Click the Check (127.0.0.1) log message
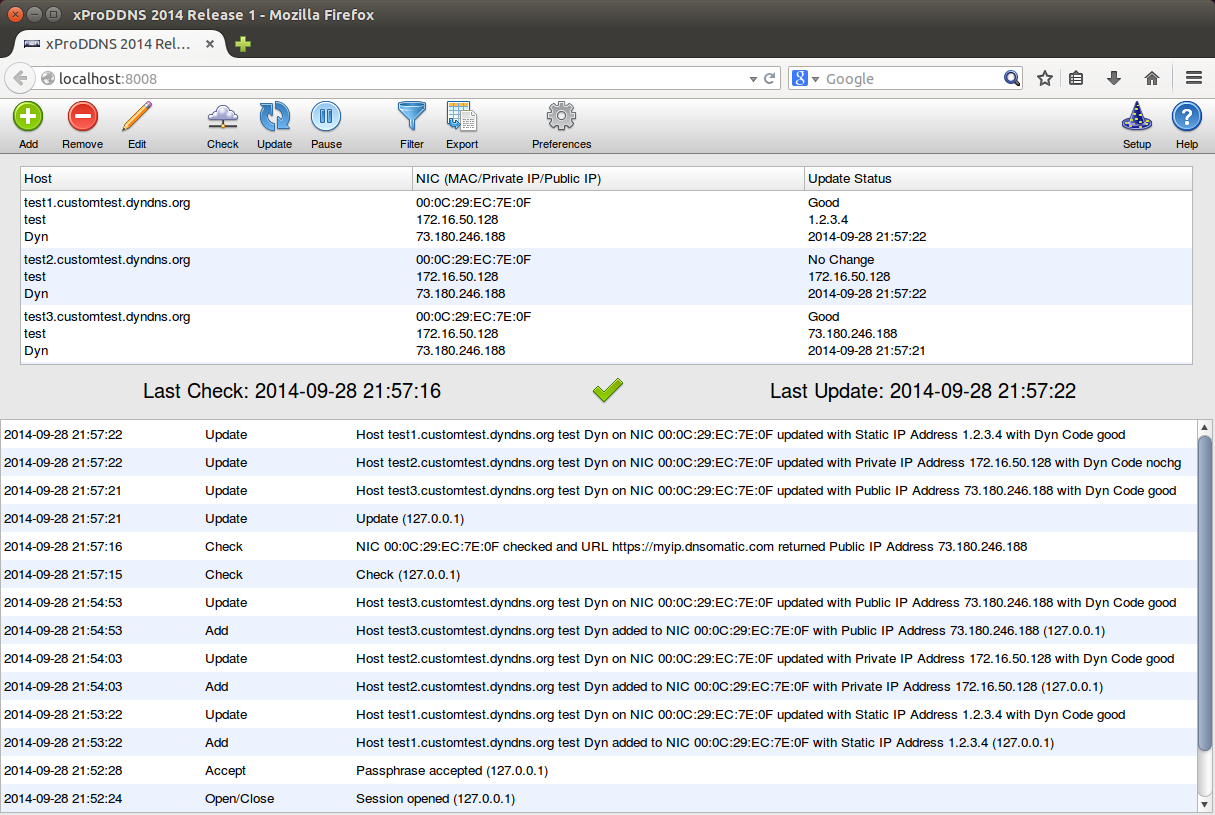Viewport: 1215px width, 815px height. [x=408, y=574]
